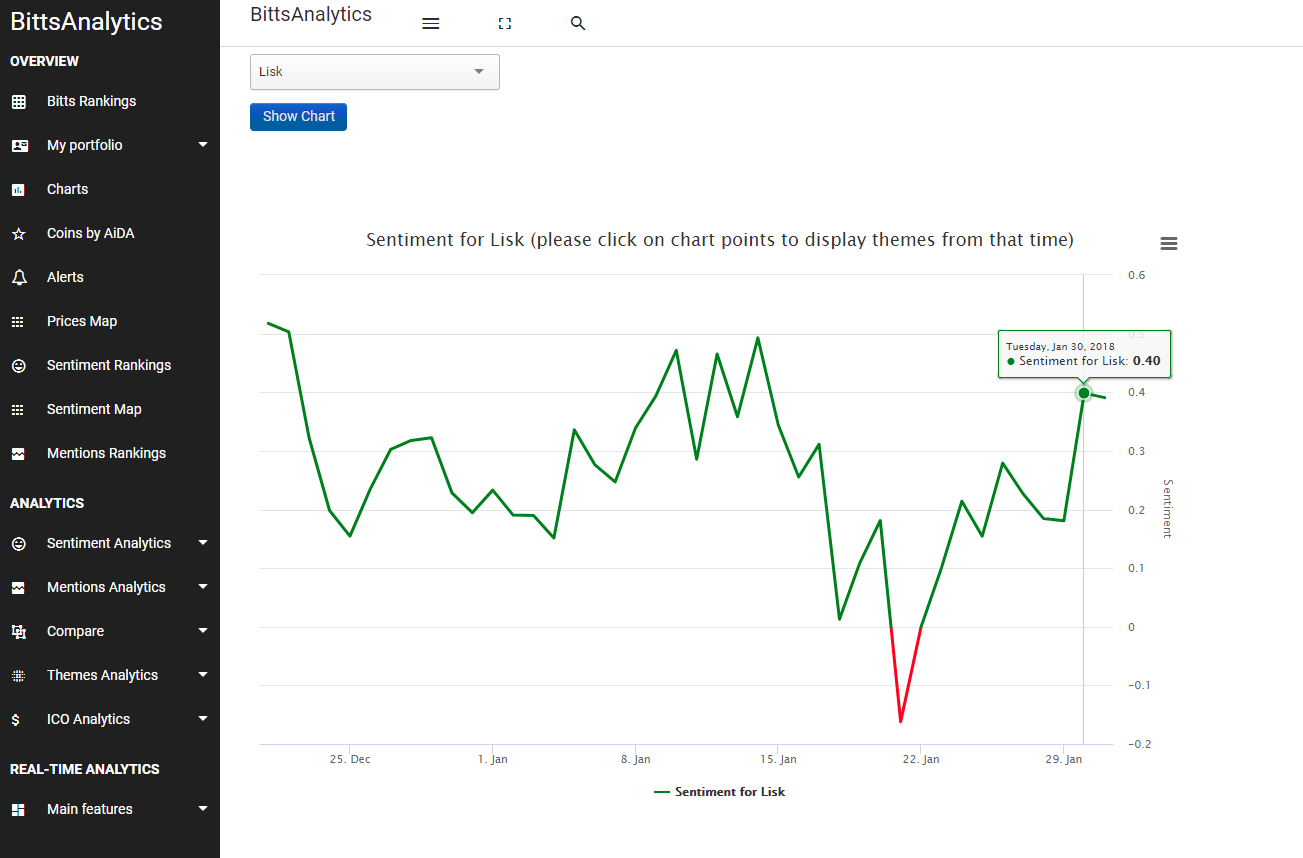Click the Bitts Rankings grid icon
This screenshot has height=858, width=1303.
[18, 102]
